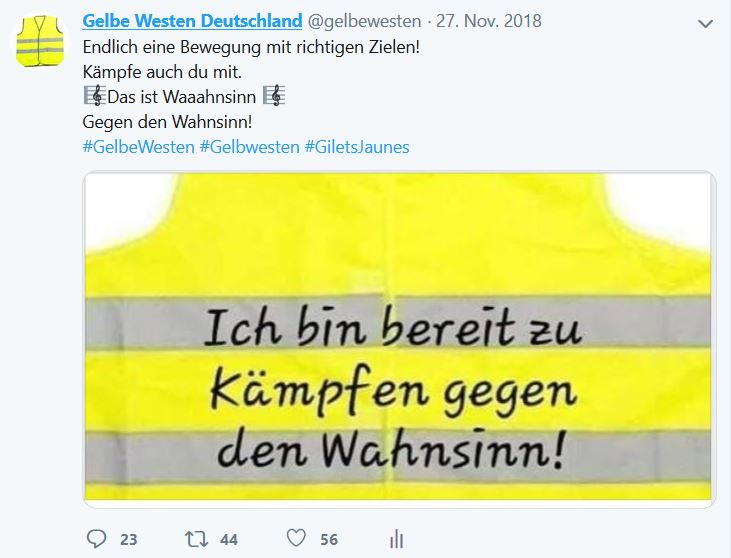Open tweet analytics bar chart icon
This screenshot has height=558, width=731.
click(396, 539)
